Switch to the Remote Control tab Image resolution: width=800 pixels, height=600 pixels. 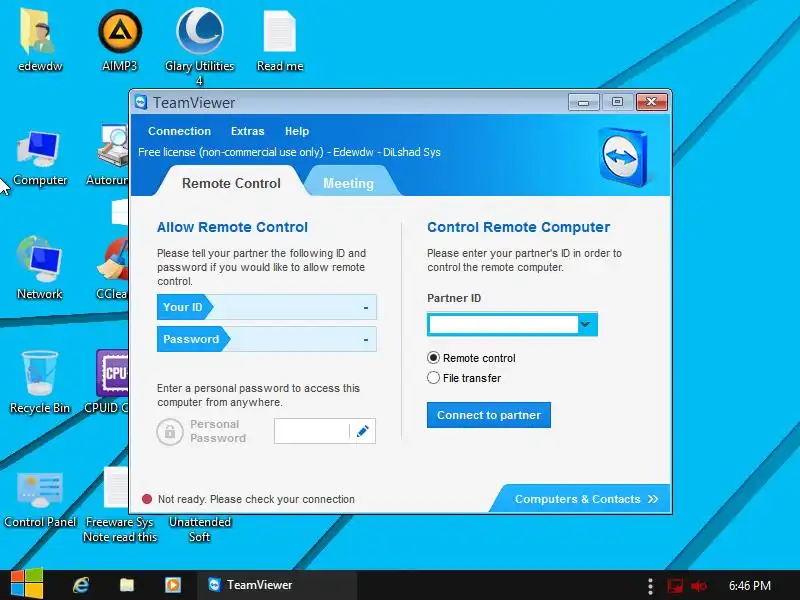coord(231,183)
